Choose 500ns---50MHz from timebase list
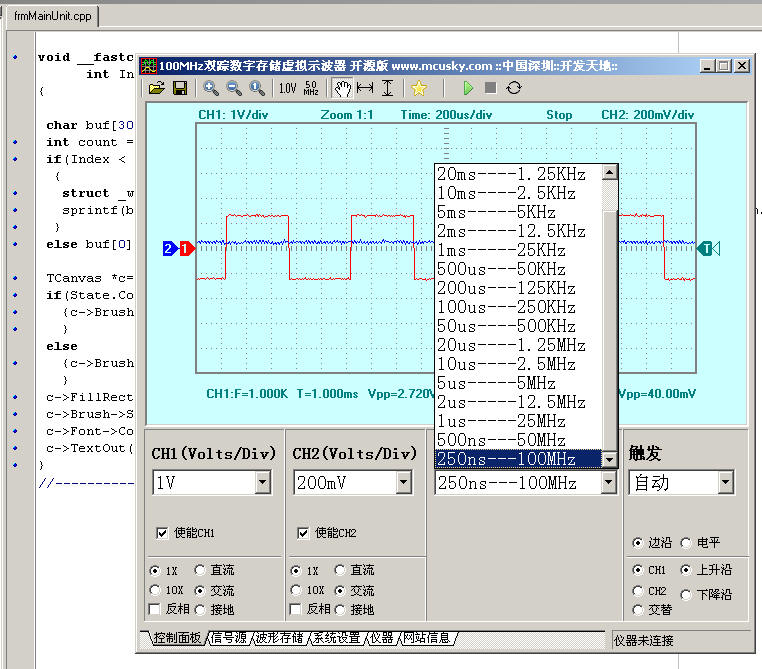Viewport: 762px width, 669px height. tap(519, 440)
